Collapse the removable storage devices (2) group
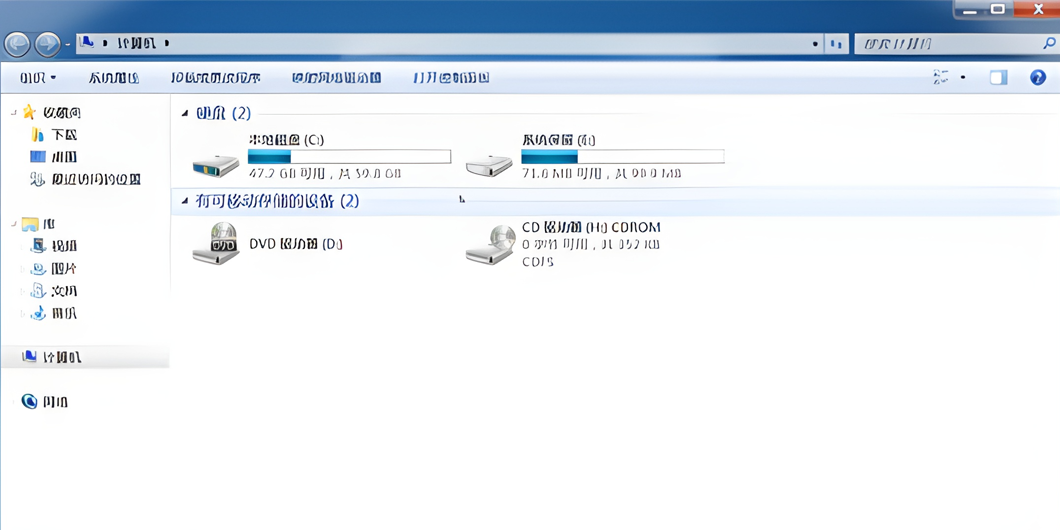 click(x=185, y=201)
